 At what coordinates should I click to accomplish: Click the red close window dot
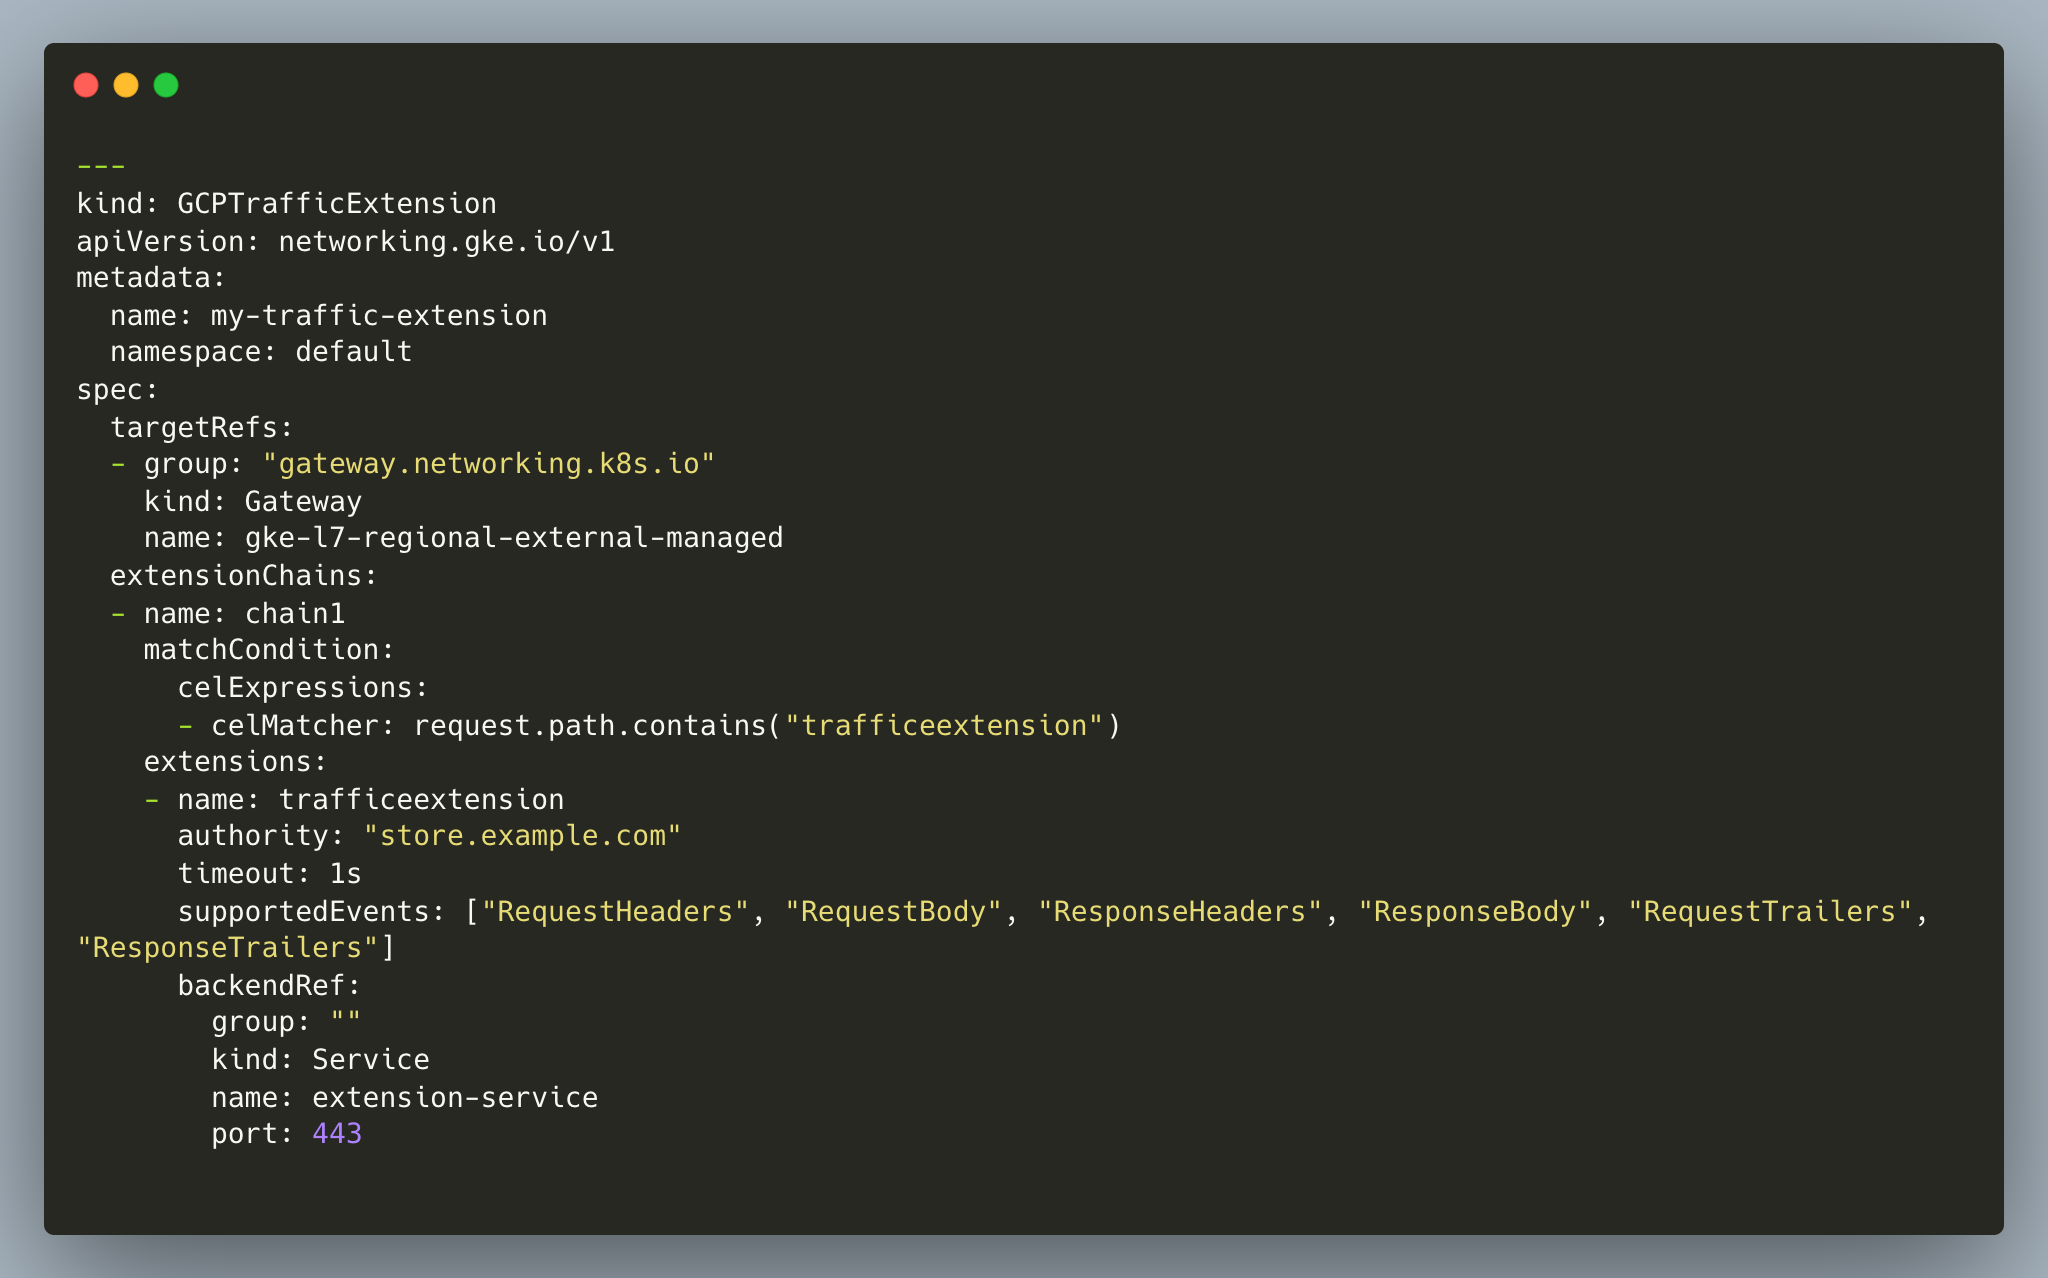[86, 85]
